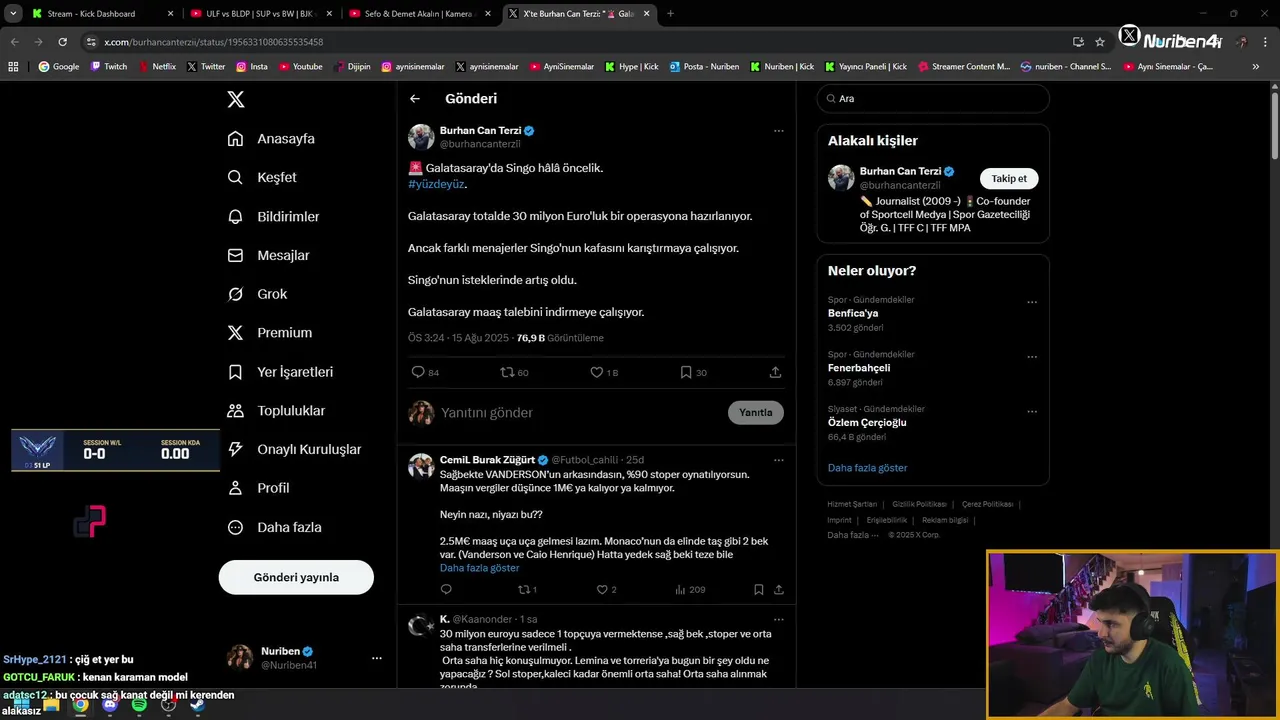Reply to Cemil Burak Züğürt's comment
Viewport: 1280px width, 720px height.
(x=446, y=590)
